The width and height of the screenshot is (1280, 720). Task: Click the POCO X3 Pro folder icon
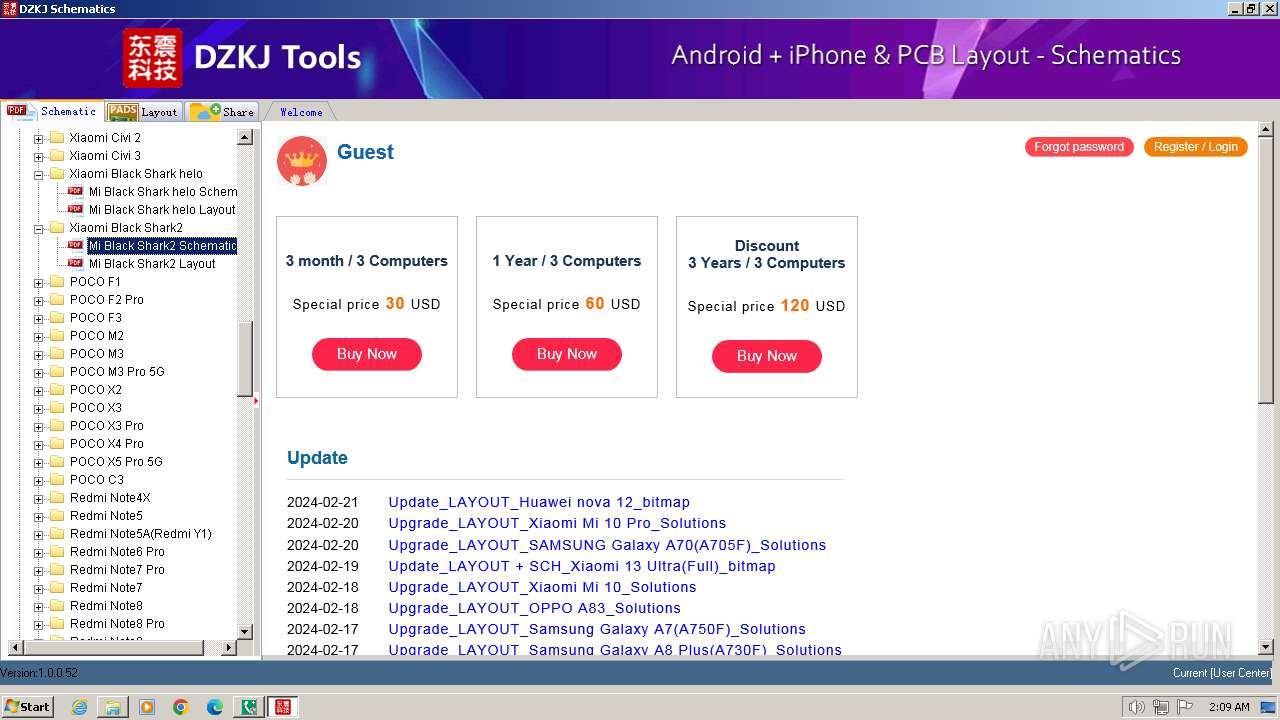click(57, 425)
